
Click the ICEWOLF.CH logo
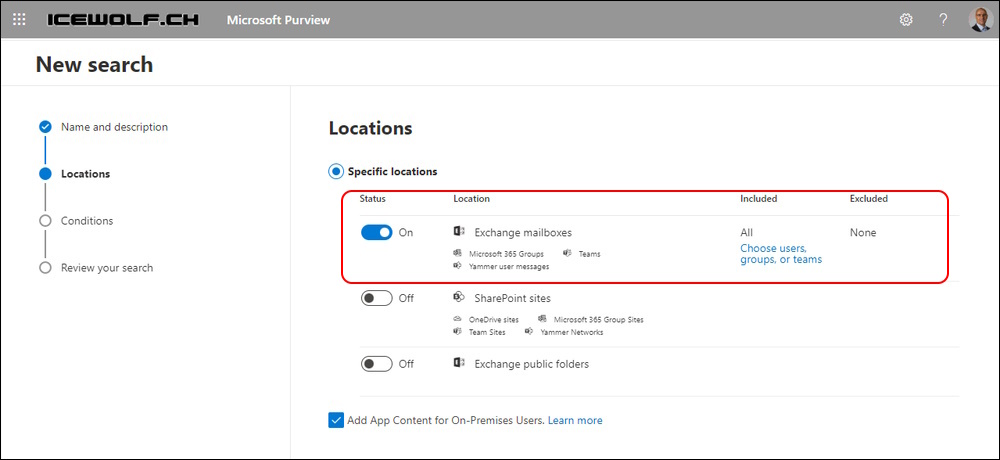[x=123, y=20]
